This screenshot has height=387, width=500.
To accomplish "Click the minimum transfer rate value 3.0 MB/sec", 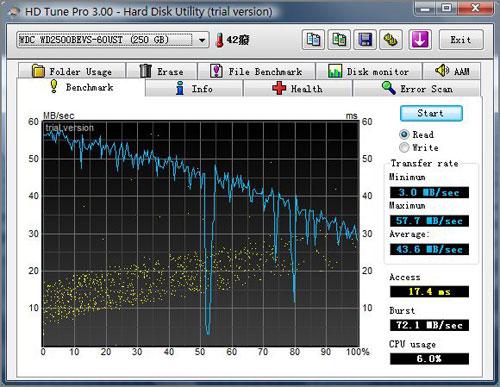I will (429, 192).
